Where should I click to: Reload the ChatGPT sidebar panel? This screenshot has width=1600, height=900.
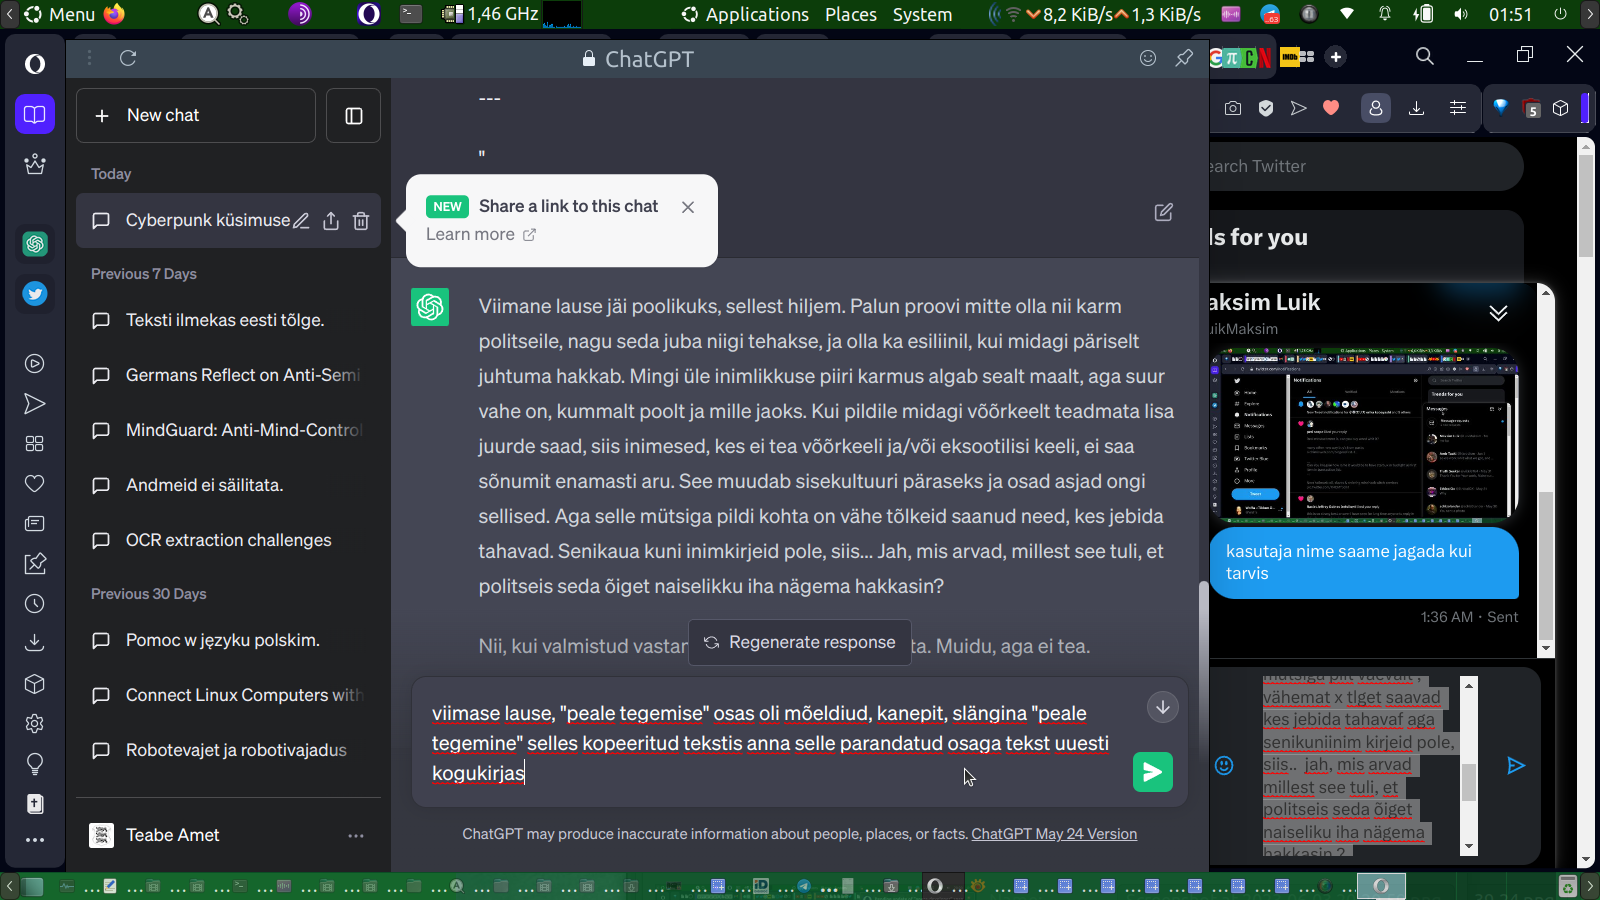[x=128, y=58]
